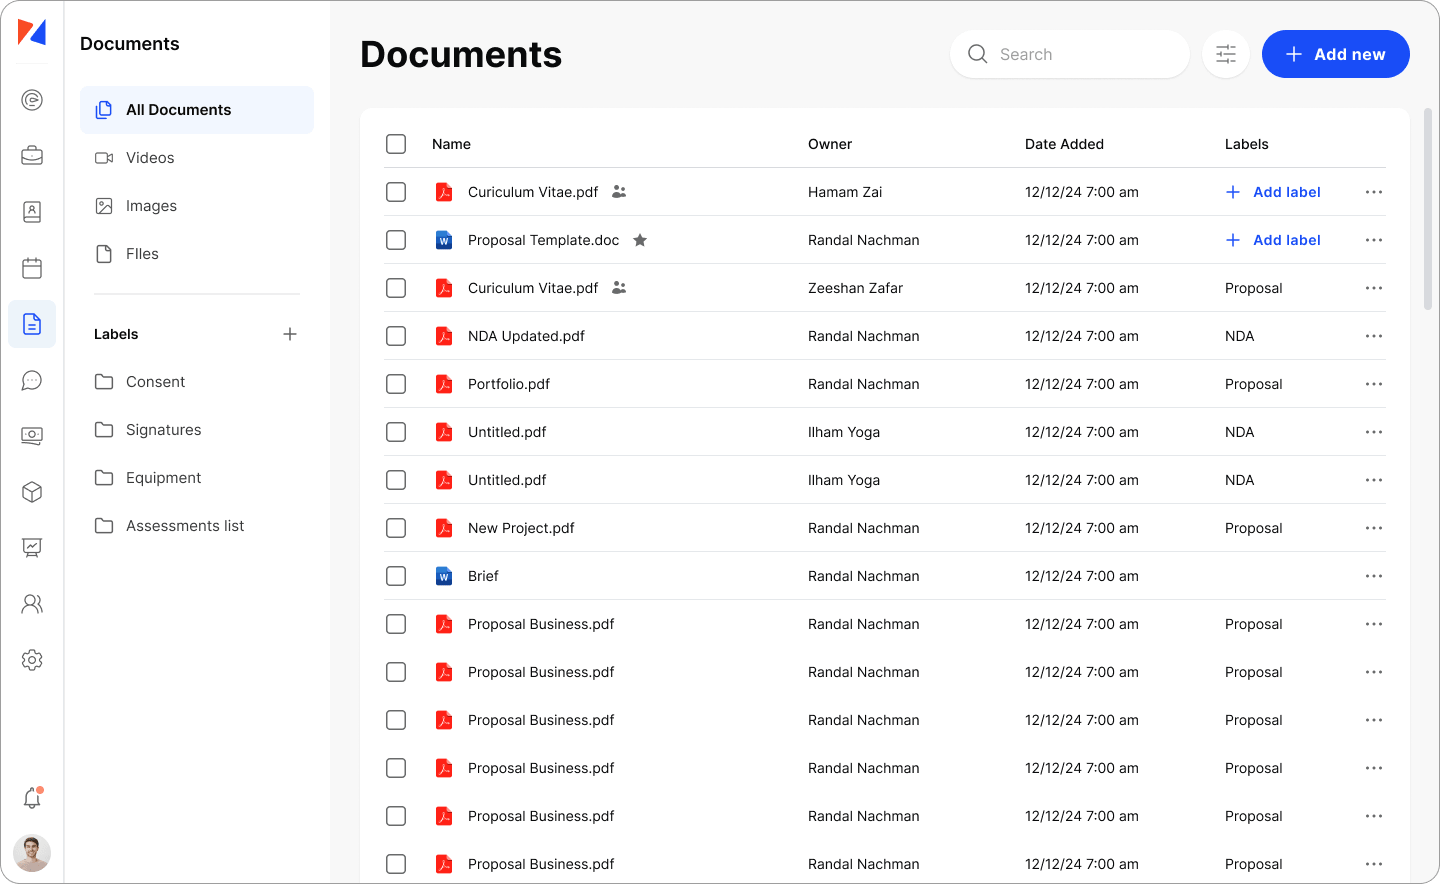Tick the checkbox beside Portfolio.pdf
1440x884 pixels.
tap(395, 383)
